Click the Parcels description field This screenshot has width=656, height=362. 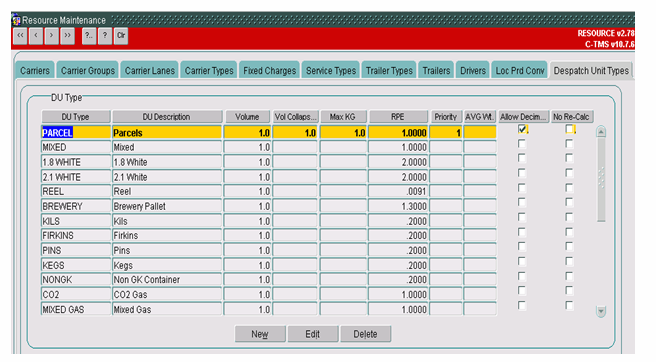point(167,133)
